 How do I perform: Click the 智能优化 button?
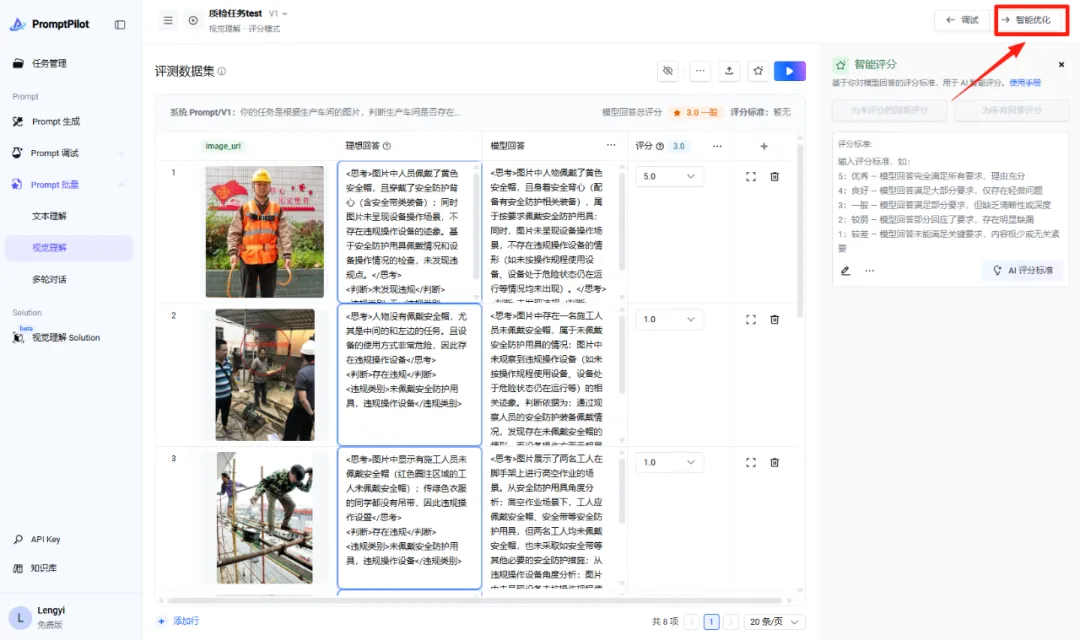(1030, 20)
